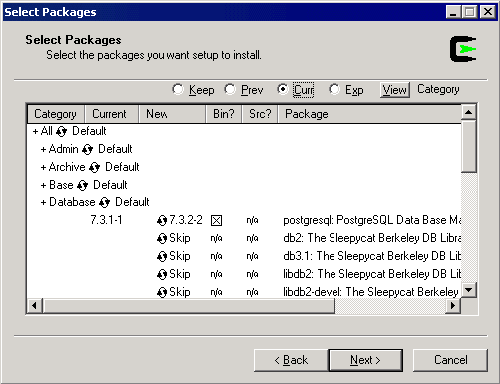Click the Bin? column header
This screenshot has width=500, height=384.
(x=224, y=114)
